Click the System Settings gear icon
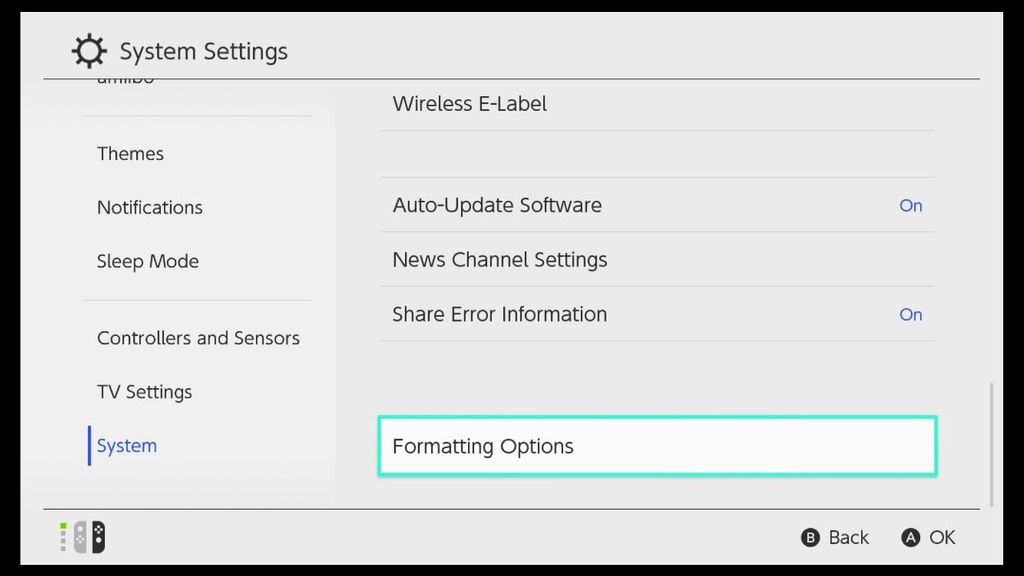 click(88, 50)
